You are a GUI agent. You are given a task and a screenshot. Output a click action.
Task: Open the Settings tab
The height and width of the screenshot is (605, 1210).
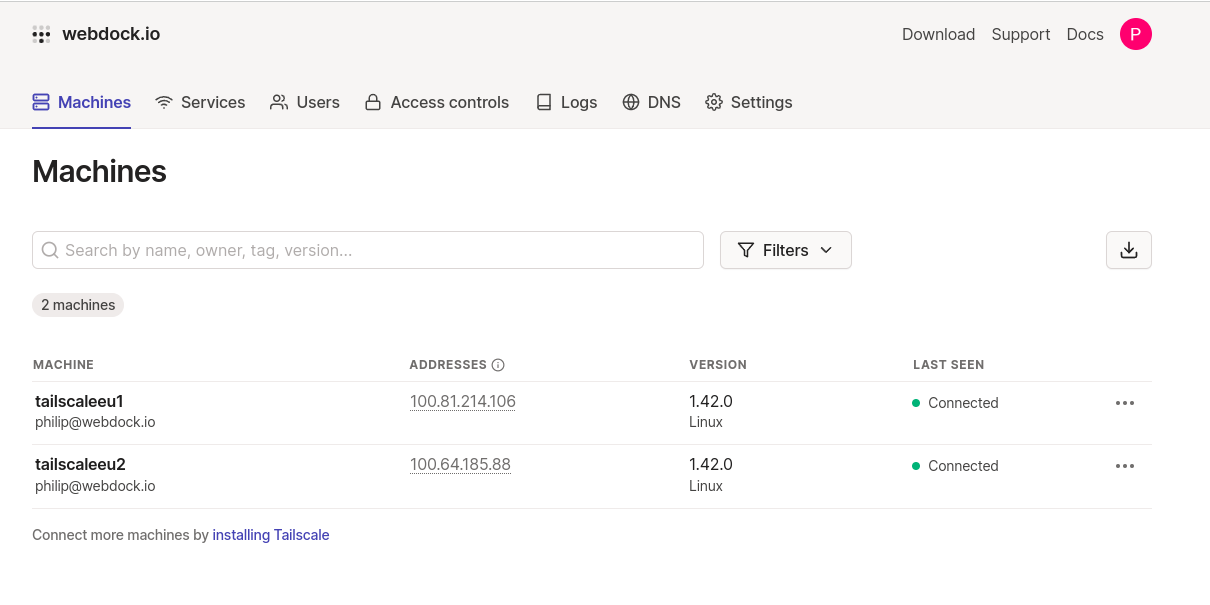click(748, 102)
